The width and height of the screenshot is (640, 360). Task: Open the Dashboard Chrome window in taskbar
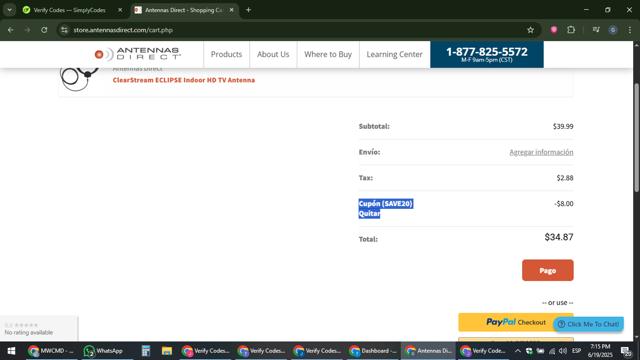(x=373, y=351)
